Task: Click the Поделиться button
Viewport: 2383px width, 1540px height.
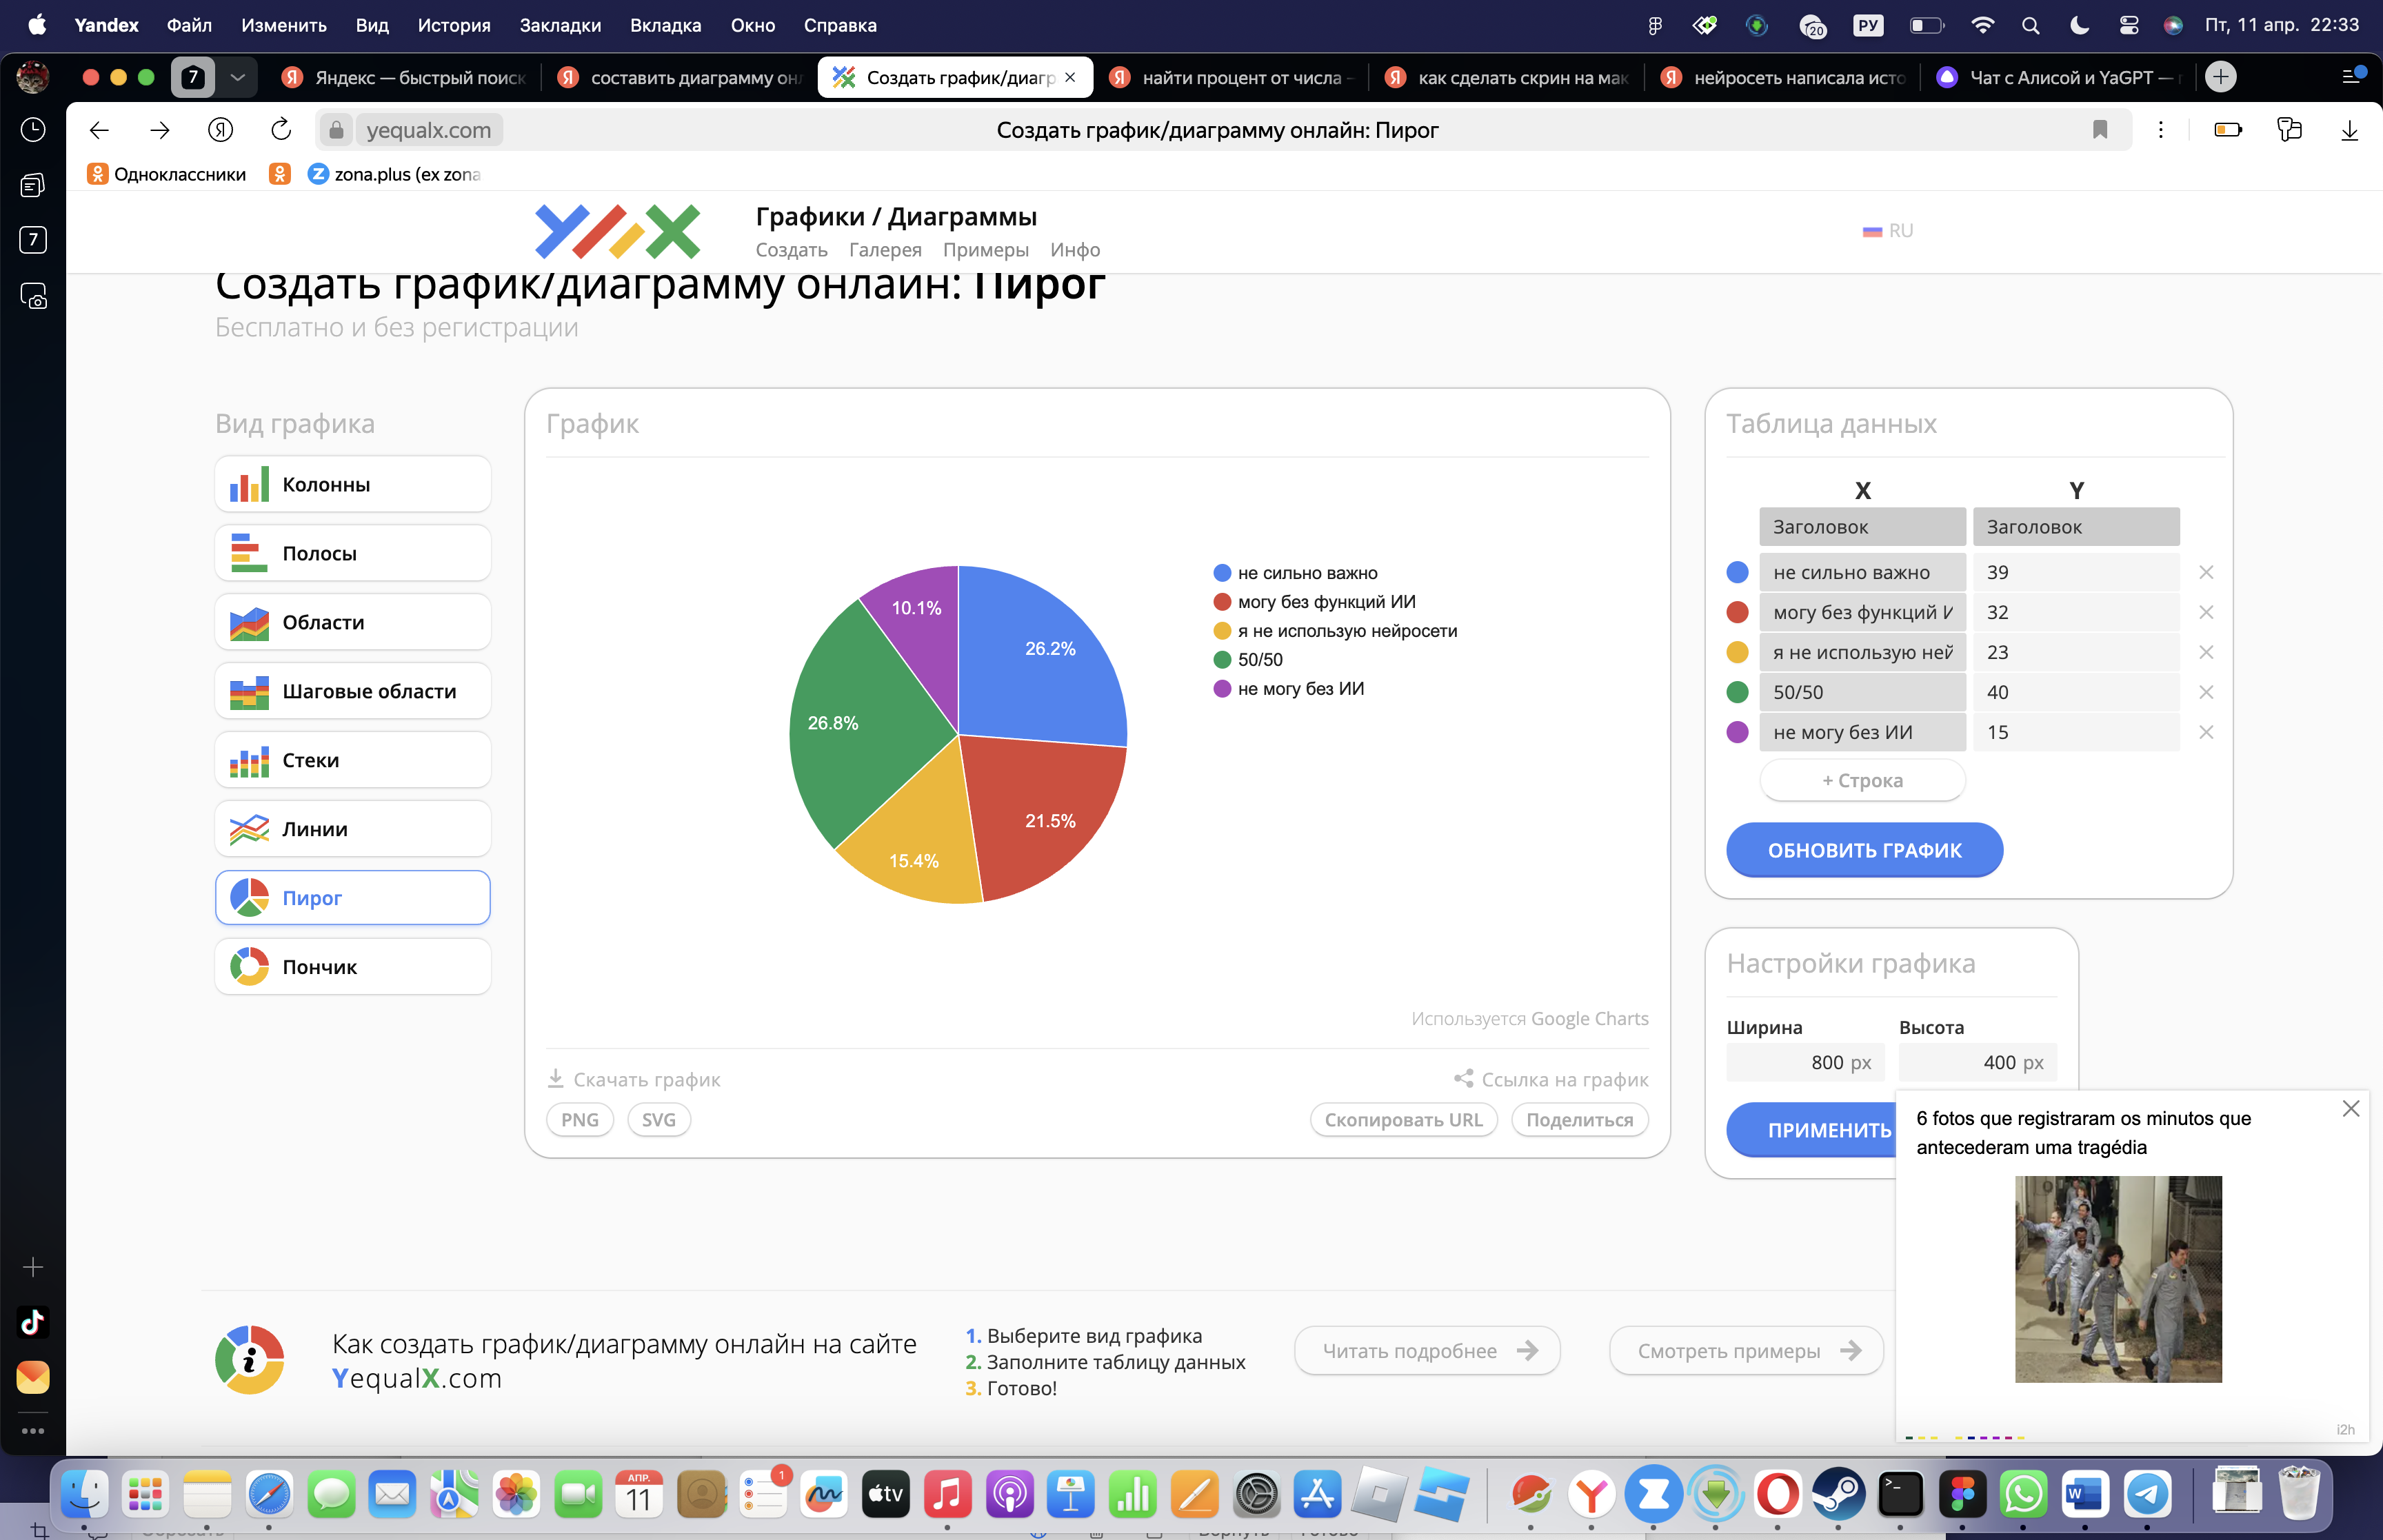Action: pyautogui.click(x=1579, y=1120)
